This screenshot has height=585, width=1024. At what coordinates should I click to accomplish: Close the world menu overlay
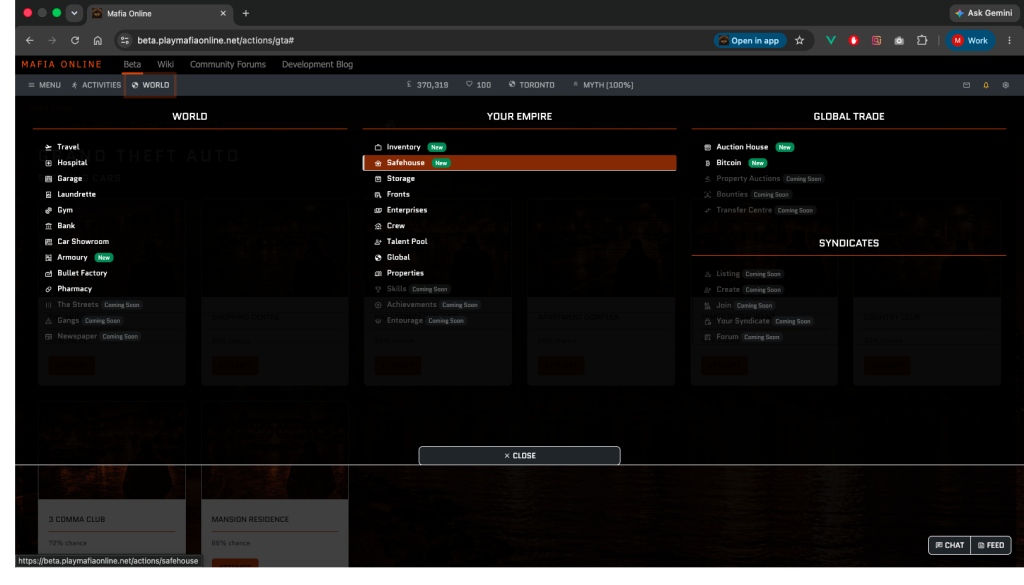point(519,456)
